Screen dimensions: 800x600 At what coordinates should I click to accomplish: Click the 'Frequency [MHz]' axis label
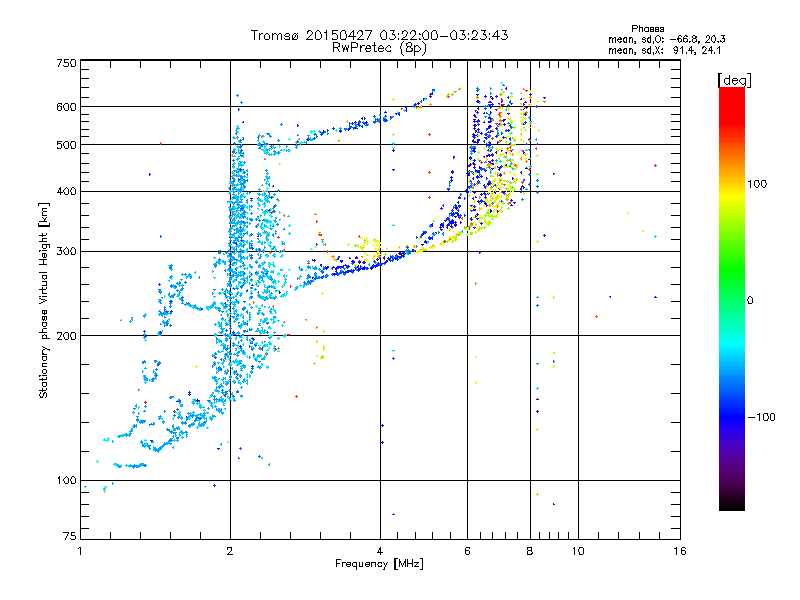pyautogui.click(x=379, y=564)
